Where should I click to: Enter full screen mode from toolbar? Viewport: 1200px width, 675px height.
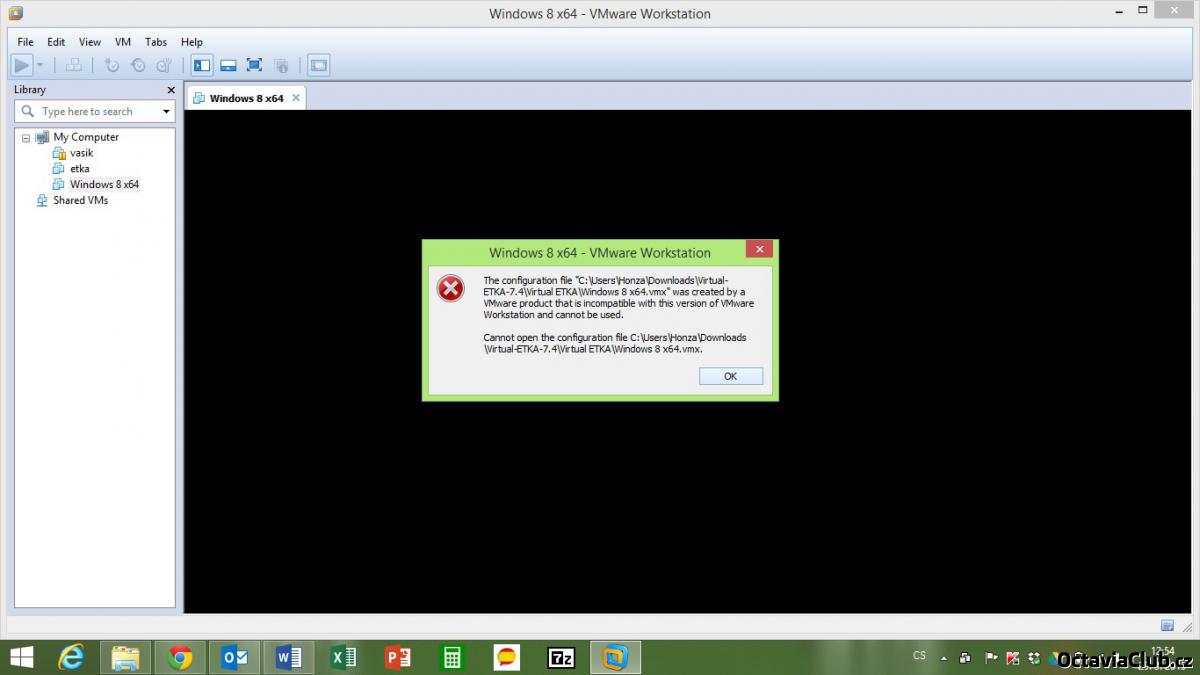254,65
